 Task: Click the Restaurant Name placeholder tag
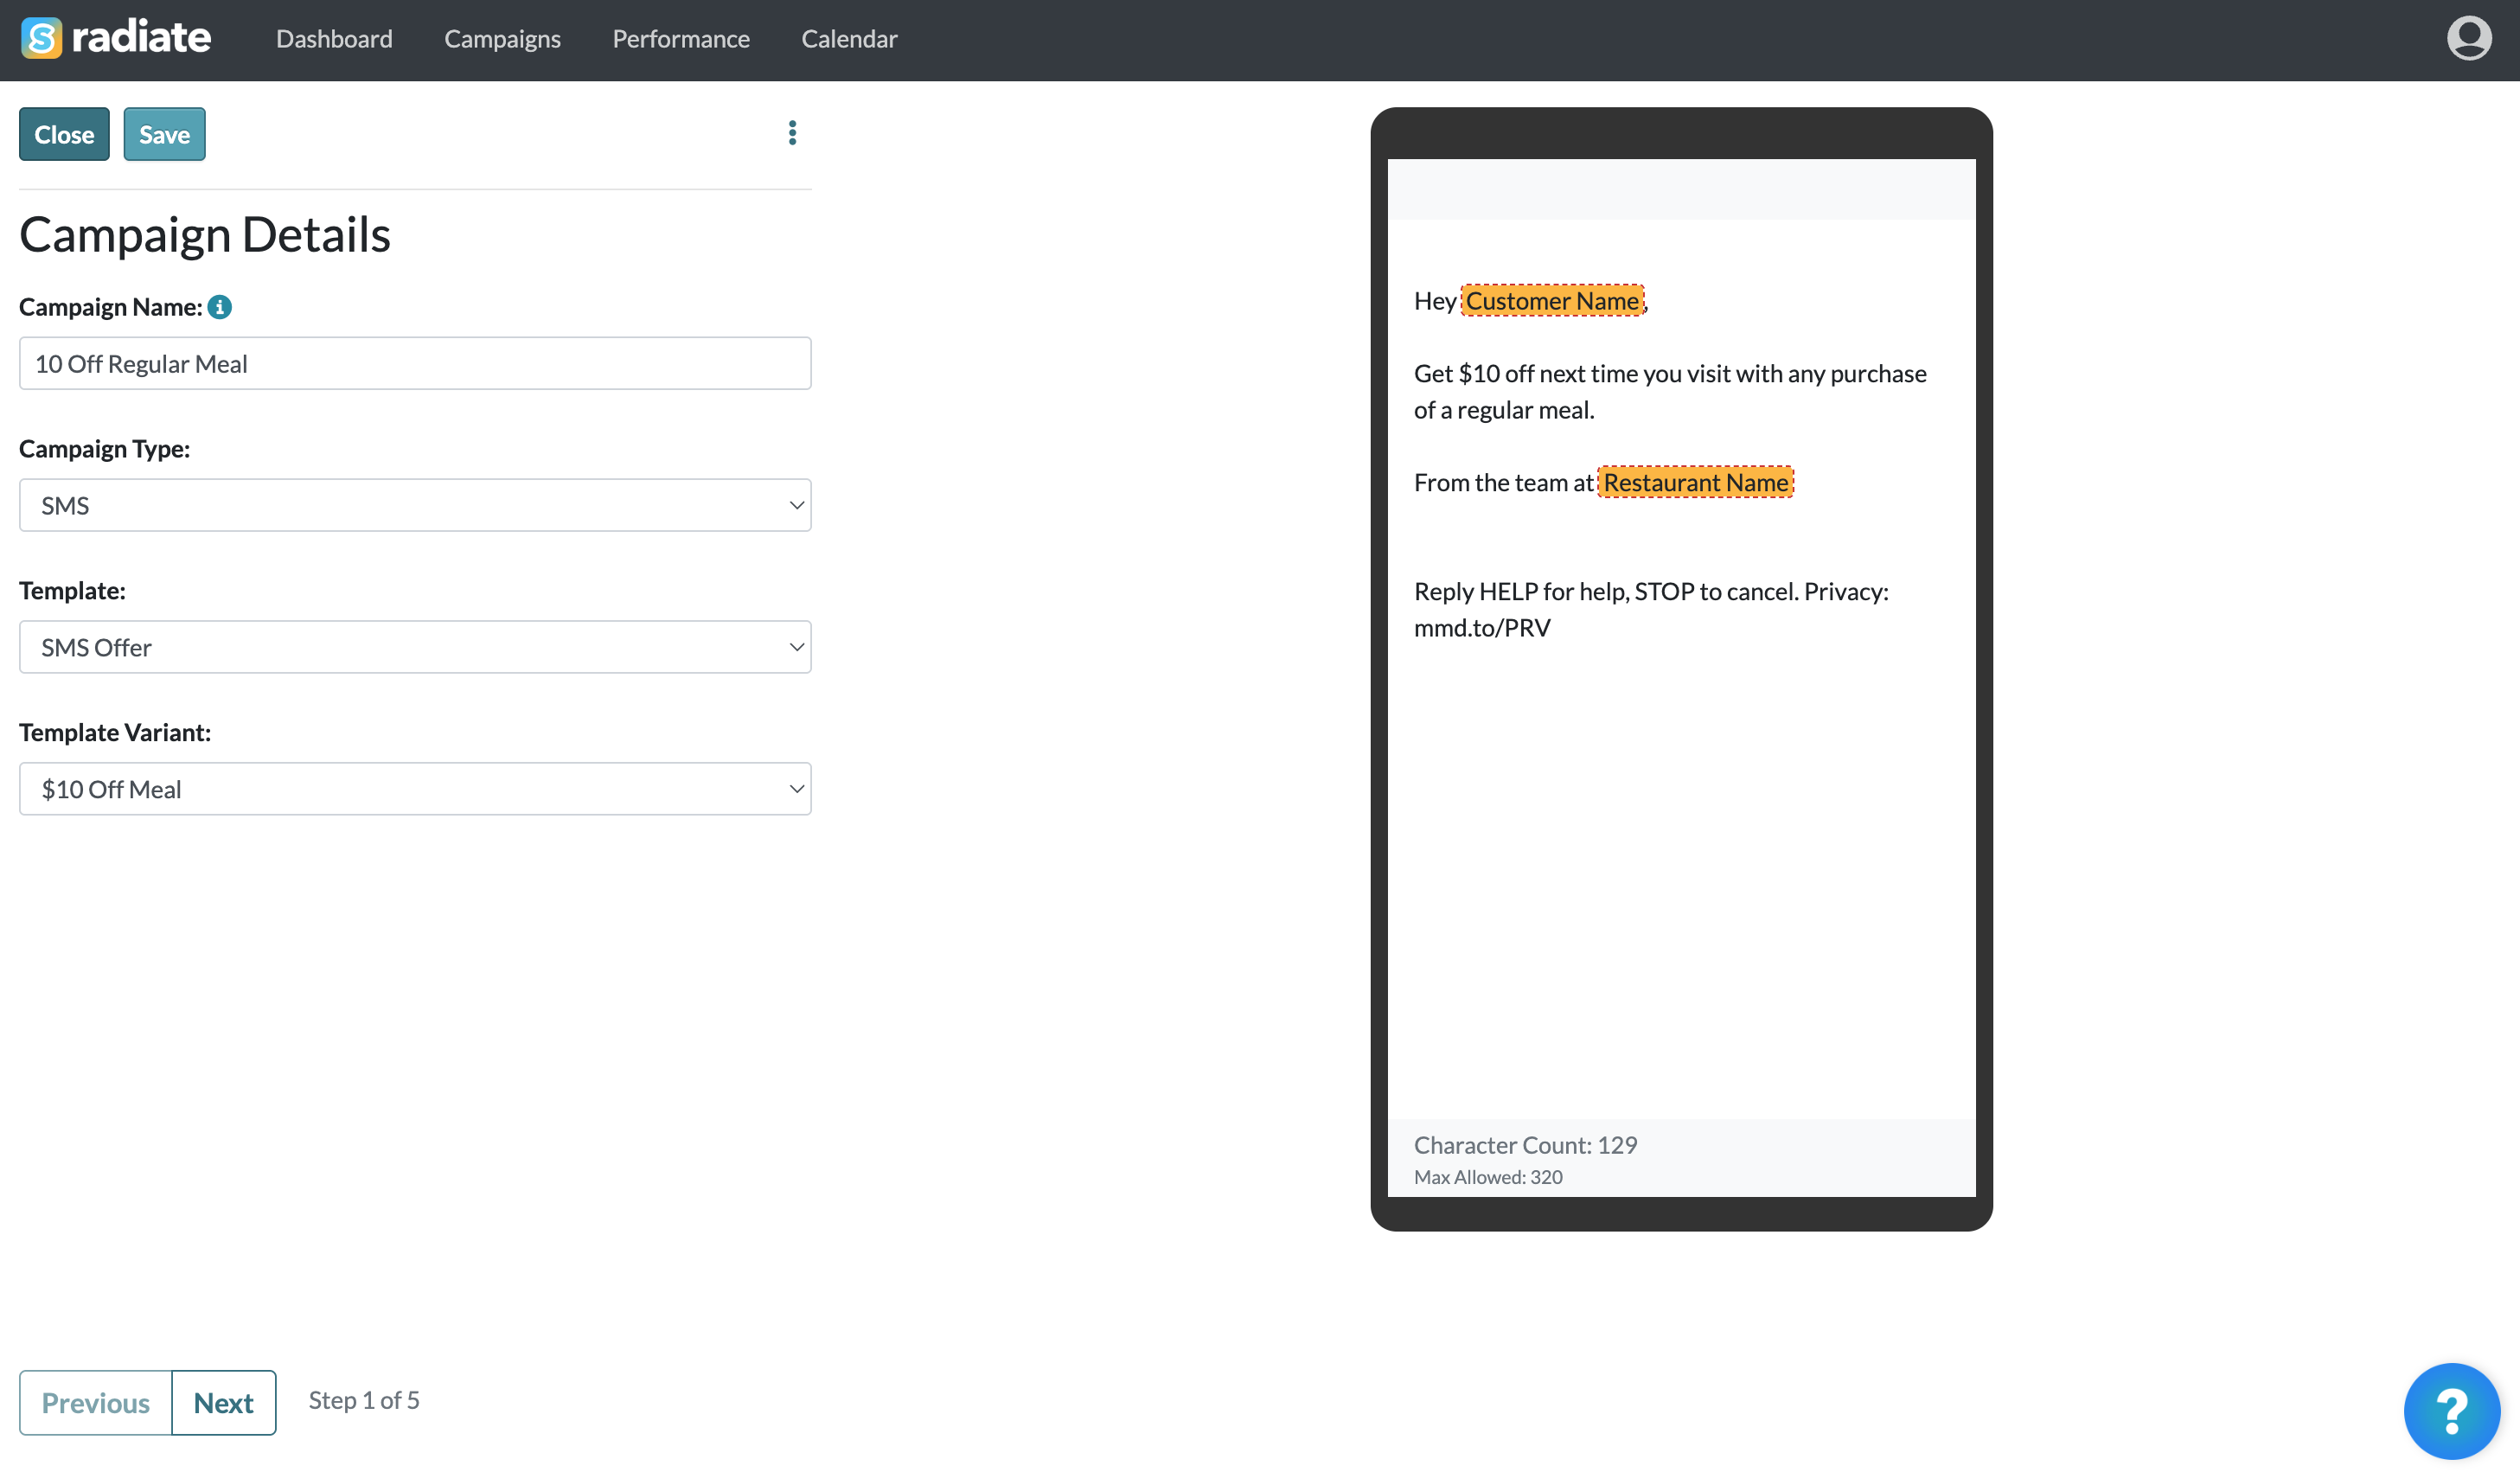click(1695, 483)
